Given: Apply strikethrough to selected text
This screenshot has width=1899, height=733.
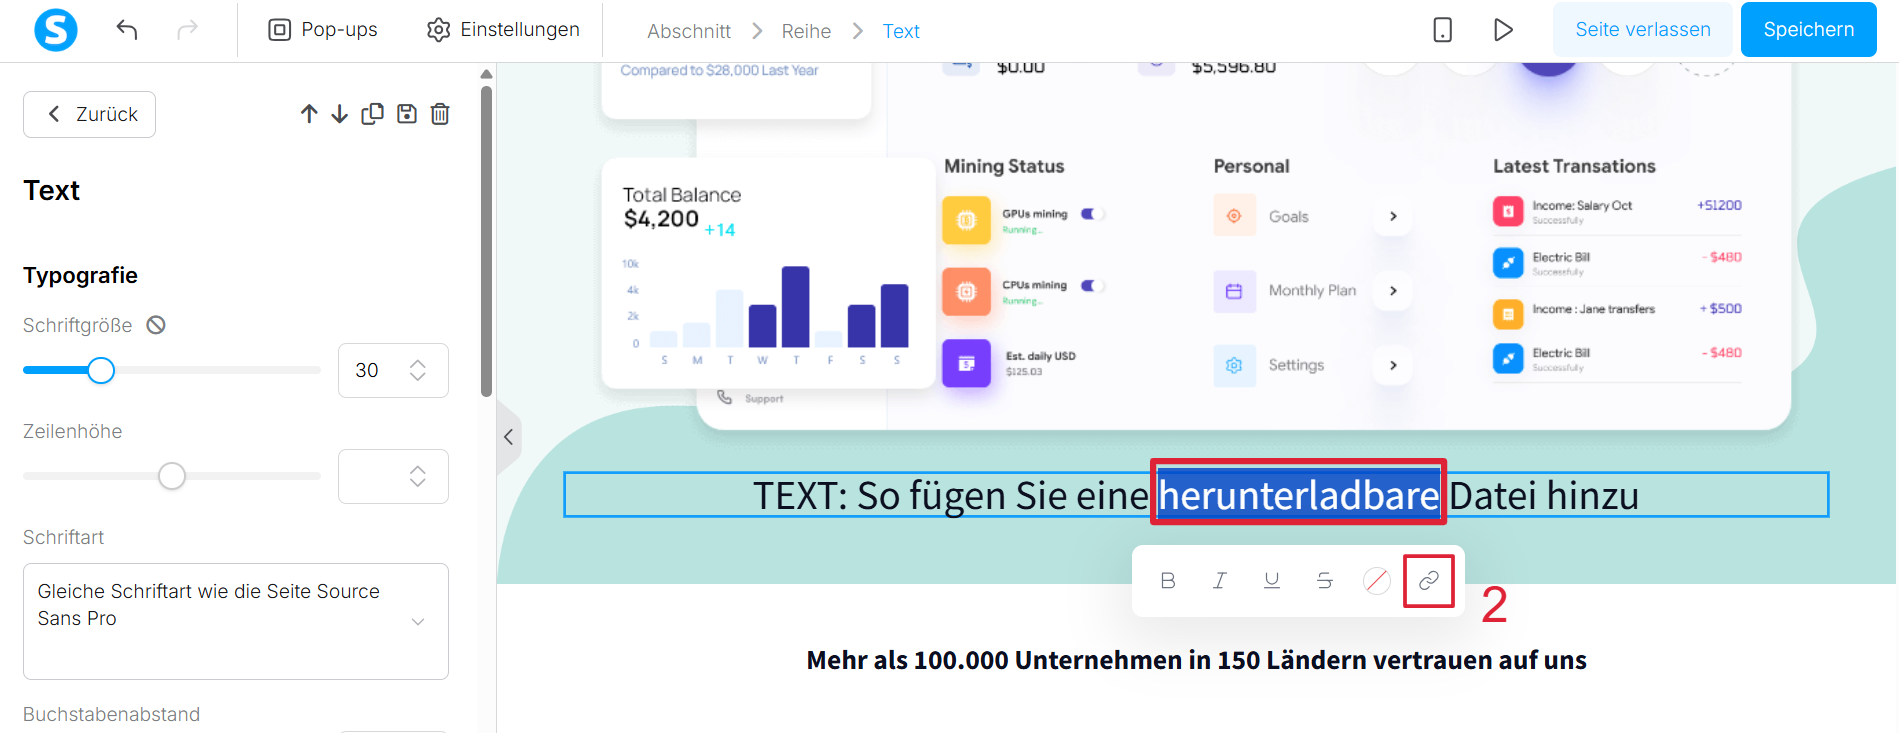Looking at the screenshot, I should (x=1324, y=580).
